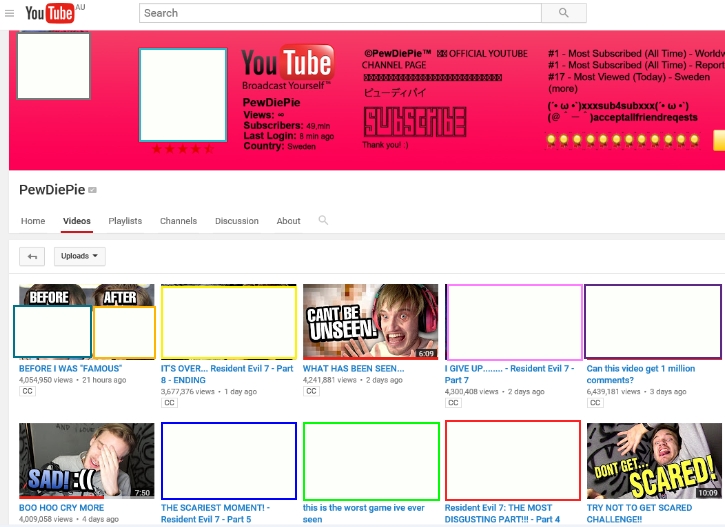Click the YouTube AU logo
The width and height of the screenshot is (725, 527).
click(55, 13)
